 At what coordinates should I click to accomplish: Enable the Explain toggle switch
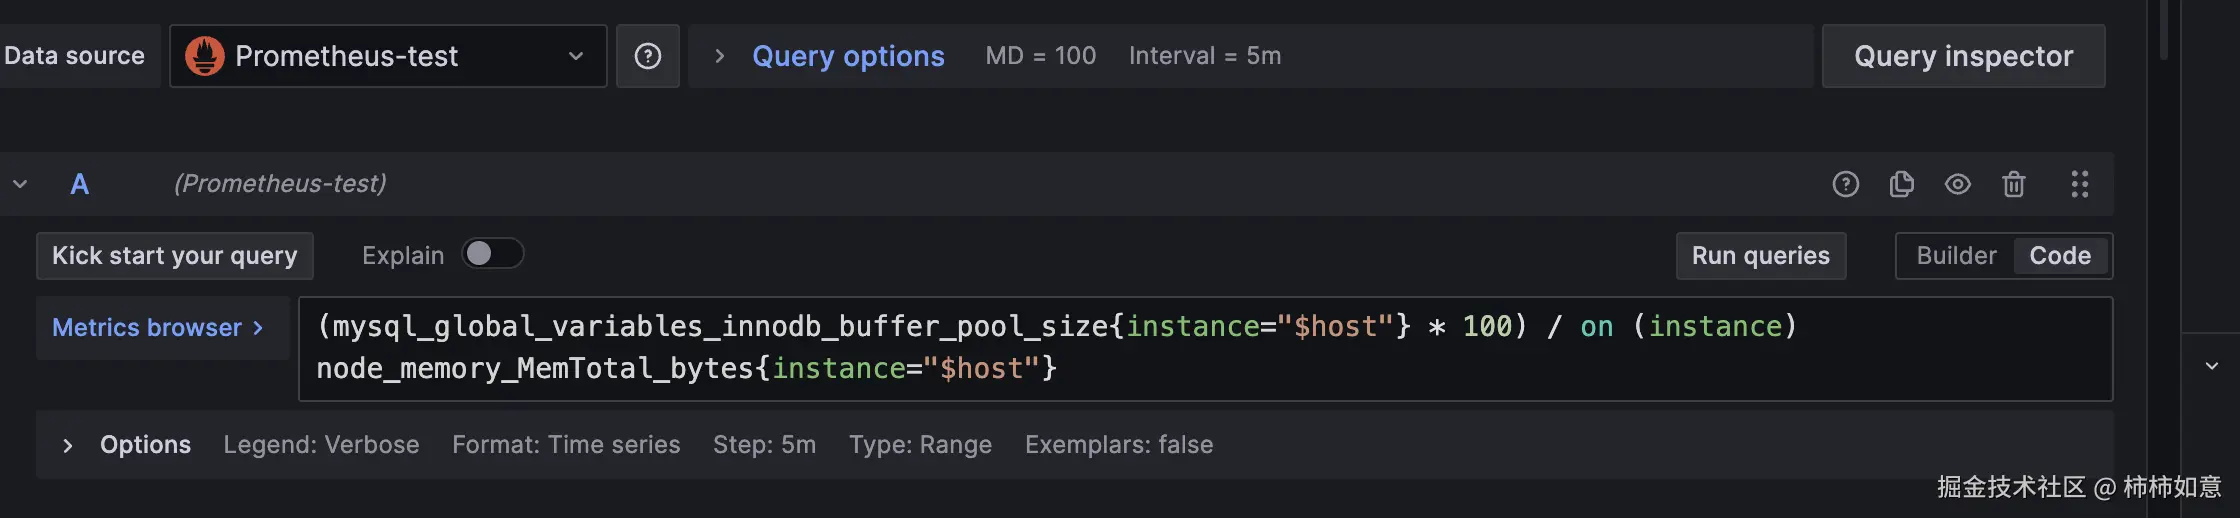point(492,254)
